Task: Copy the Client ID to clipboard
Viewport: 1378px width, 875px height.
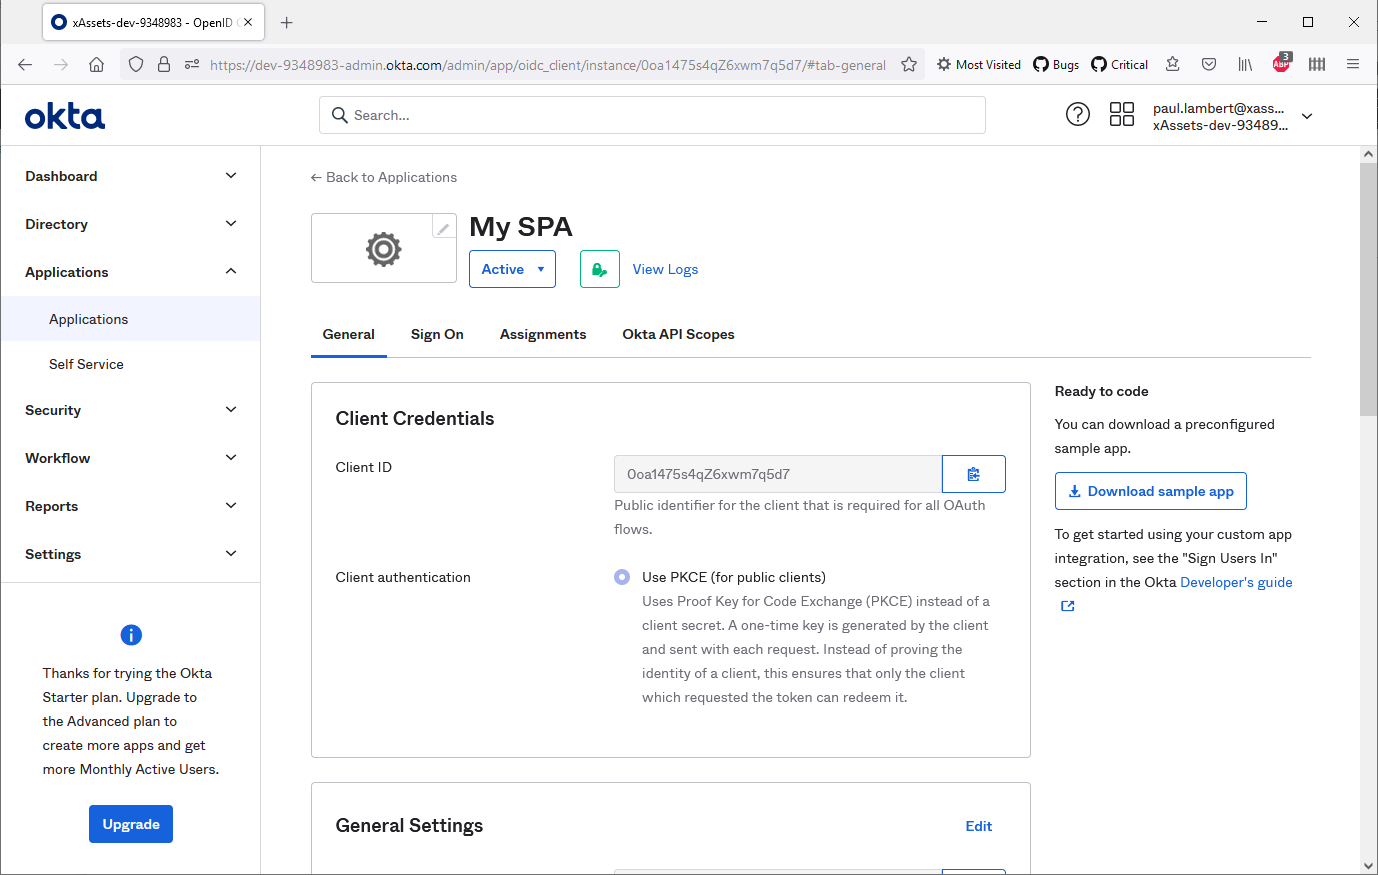Action: [x=973, y=474]
